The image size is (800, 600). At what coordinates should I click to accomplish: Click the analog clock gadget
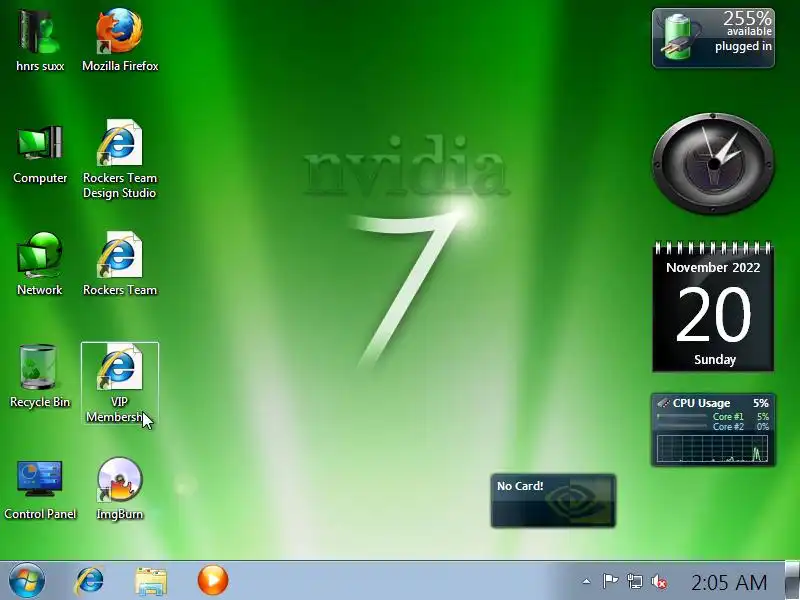pos(713,163)
